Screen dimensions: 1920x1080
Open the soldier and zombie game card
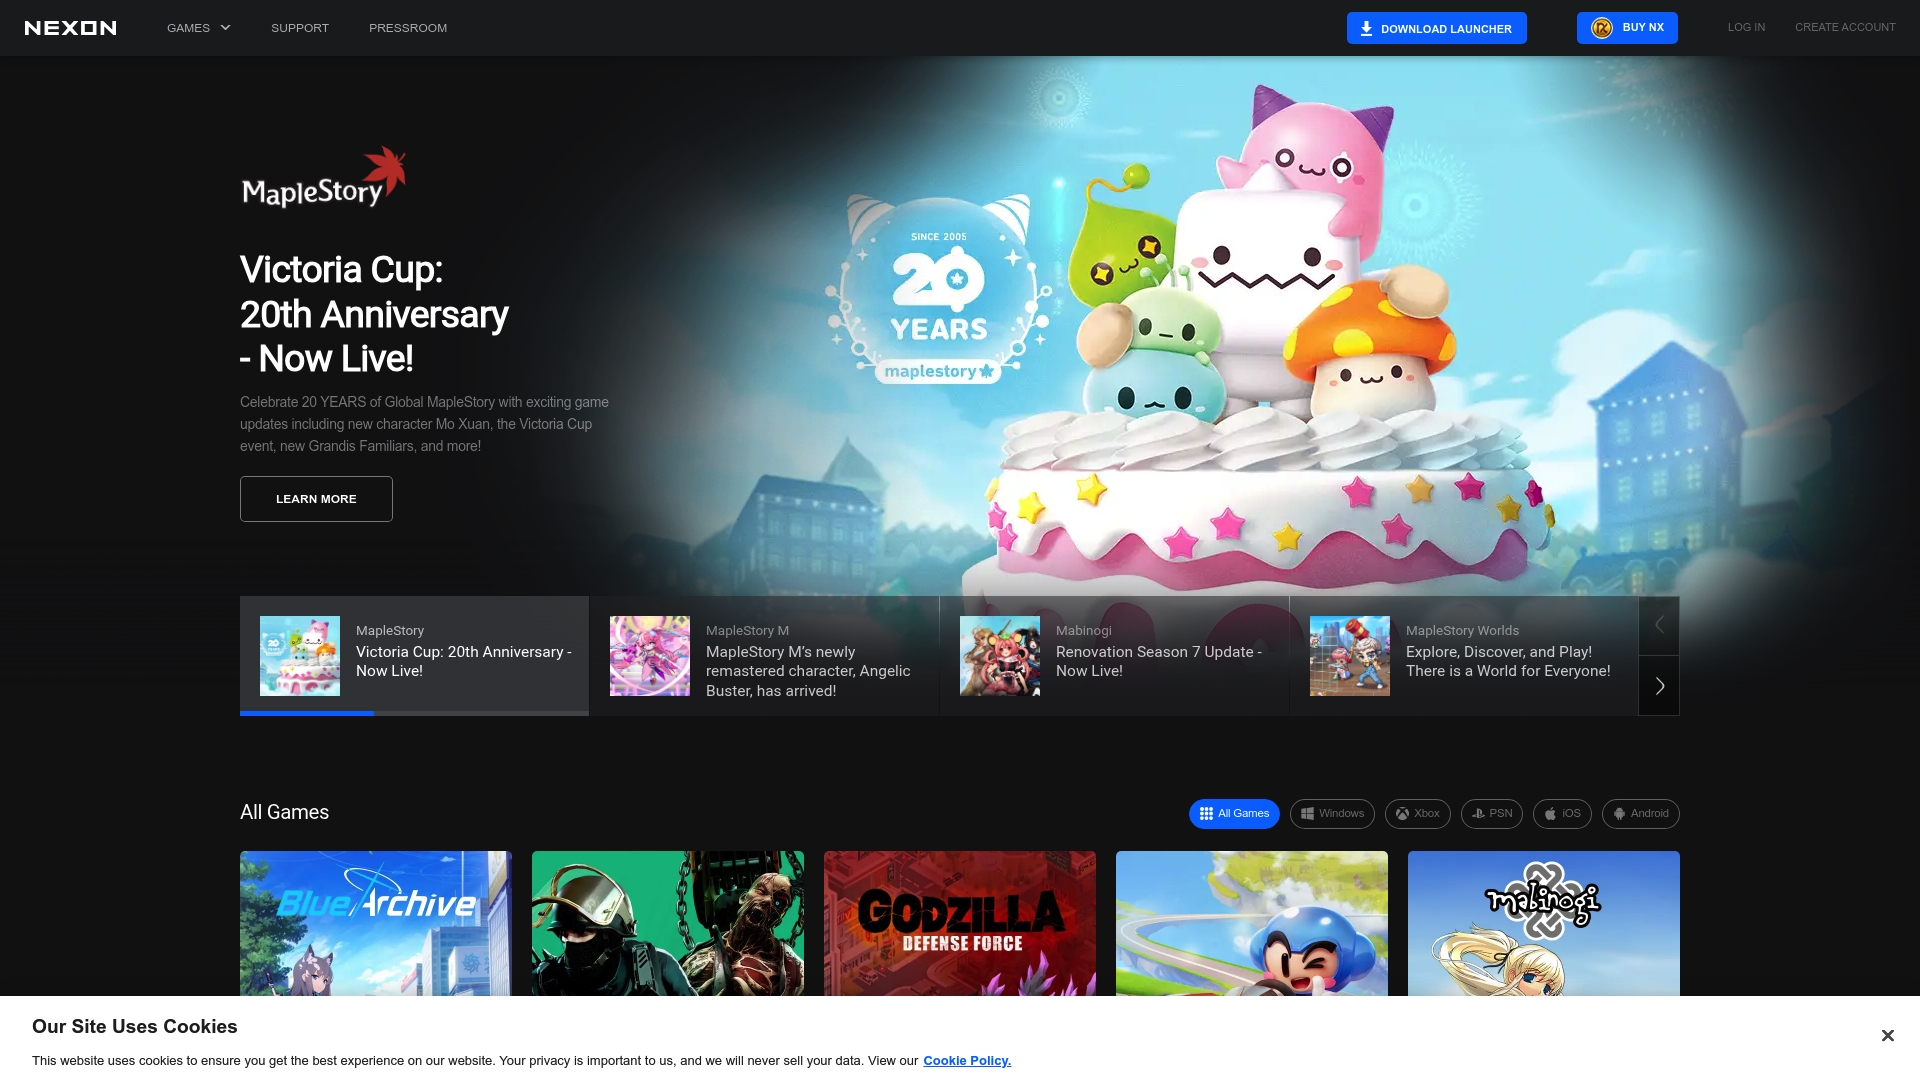click(668, 923)
